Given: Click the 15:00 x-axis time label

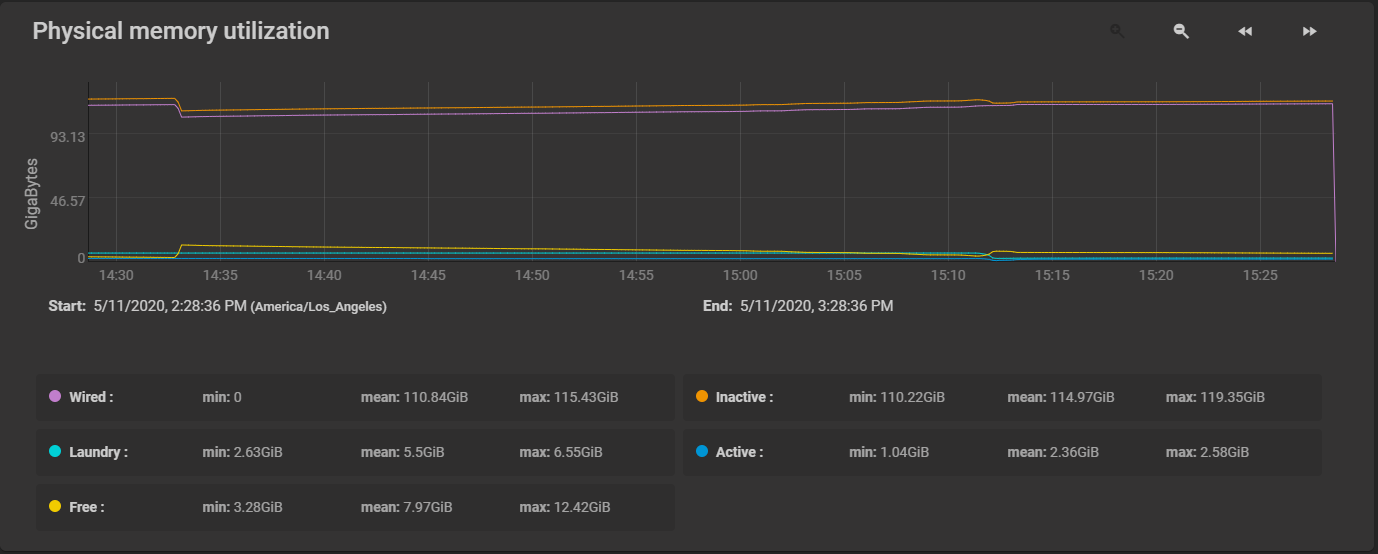Looking at the screenshot, I should point(740,274).
